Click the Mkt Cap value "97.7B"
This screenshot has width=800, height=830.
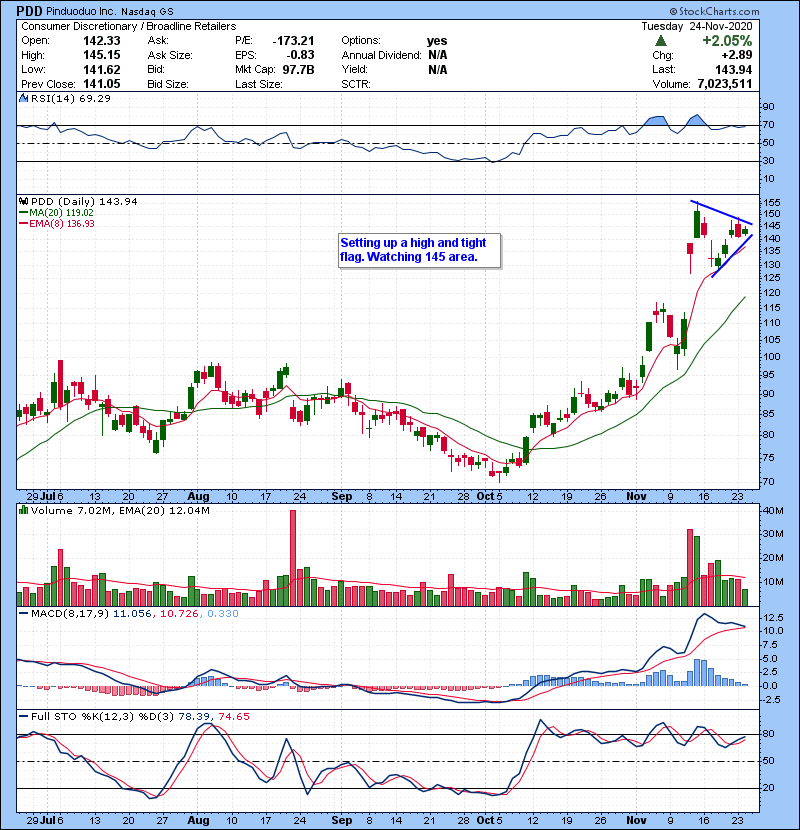(298, 70)
